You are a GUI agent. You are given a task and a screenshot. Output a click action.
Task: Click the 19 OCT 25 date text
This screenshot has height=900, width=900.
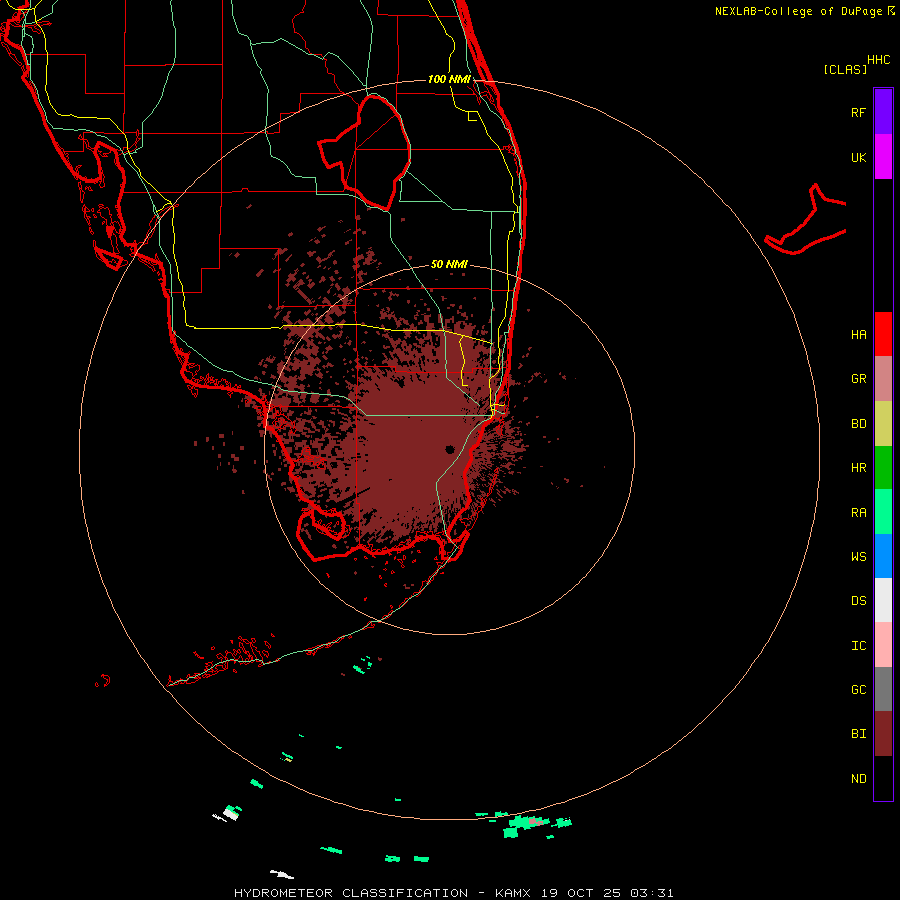[581, 893]
